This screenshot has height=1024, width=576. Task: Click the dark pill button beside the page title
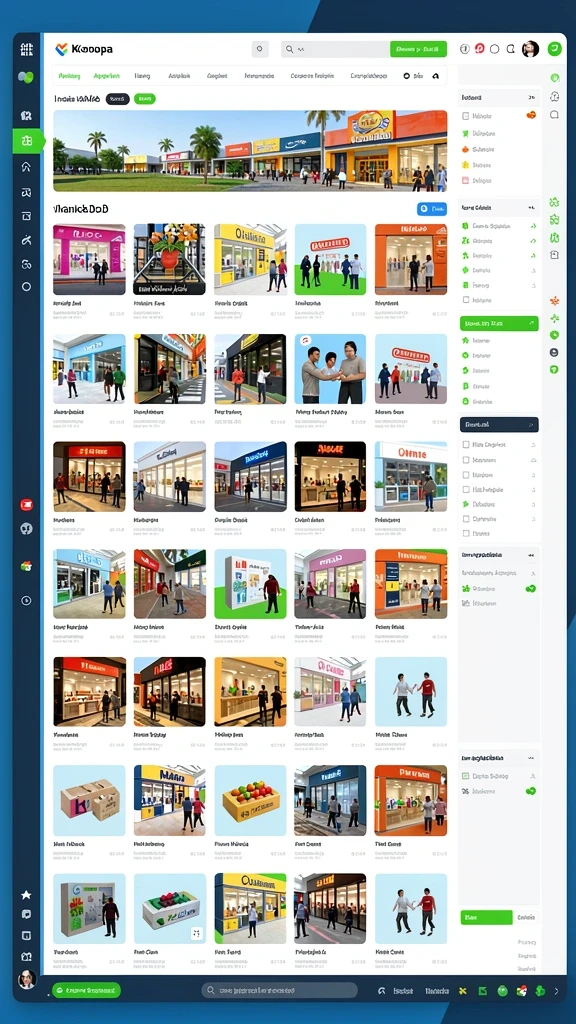[118, 99]
